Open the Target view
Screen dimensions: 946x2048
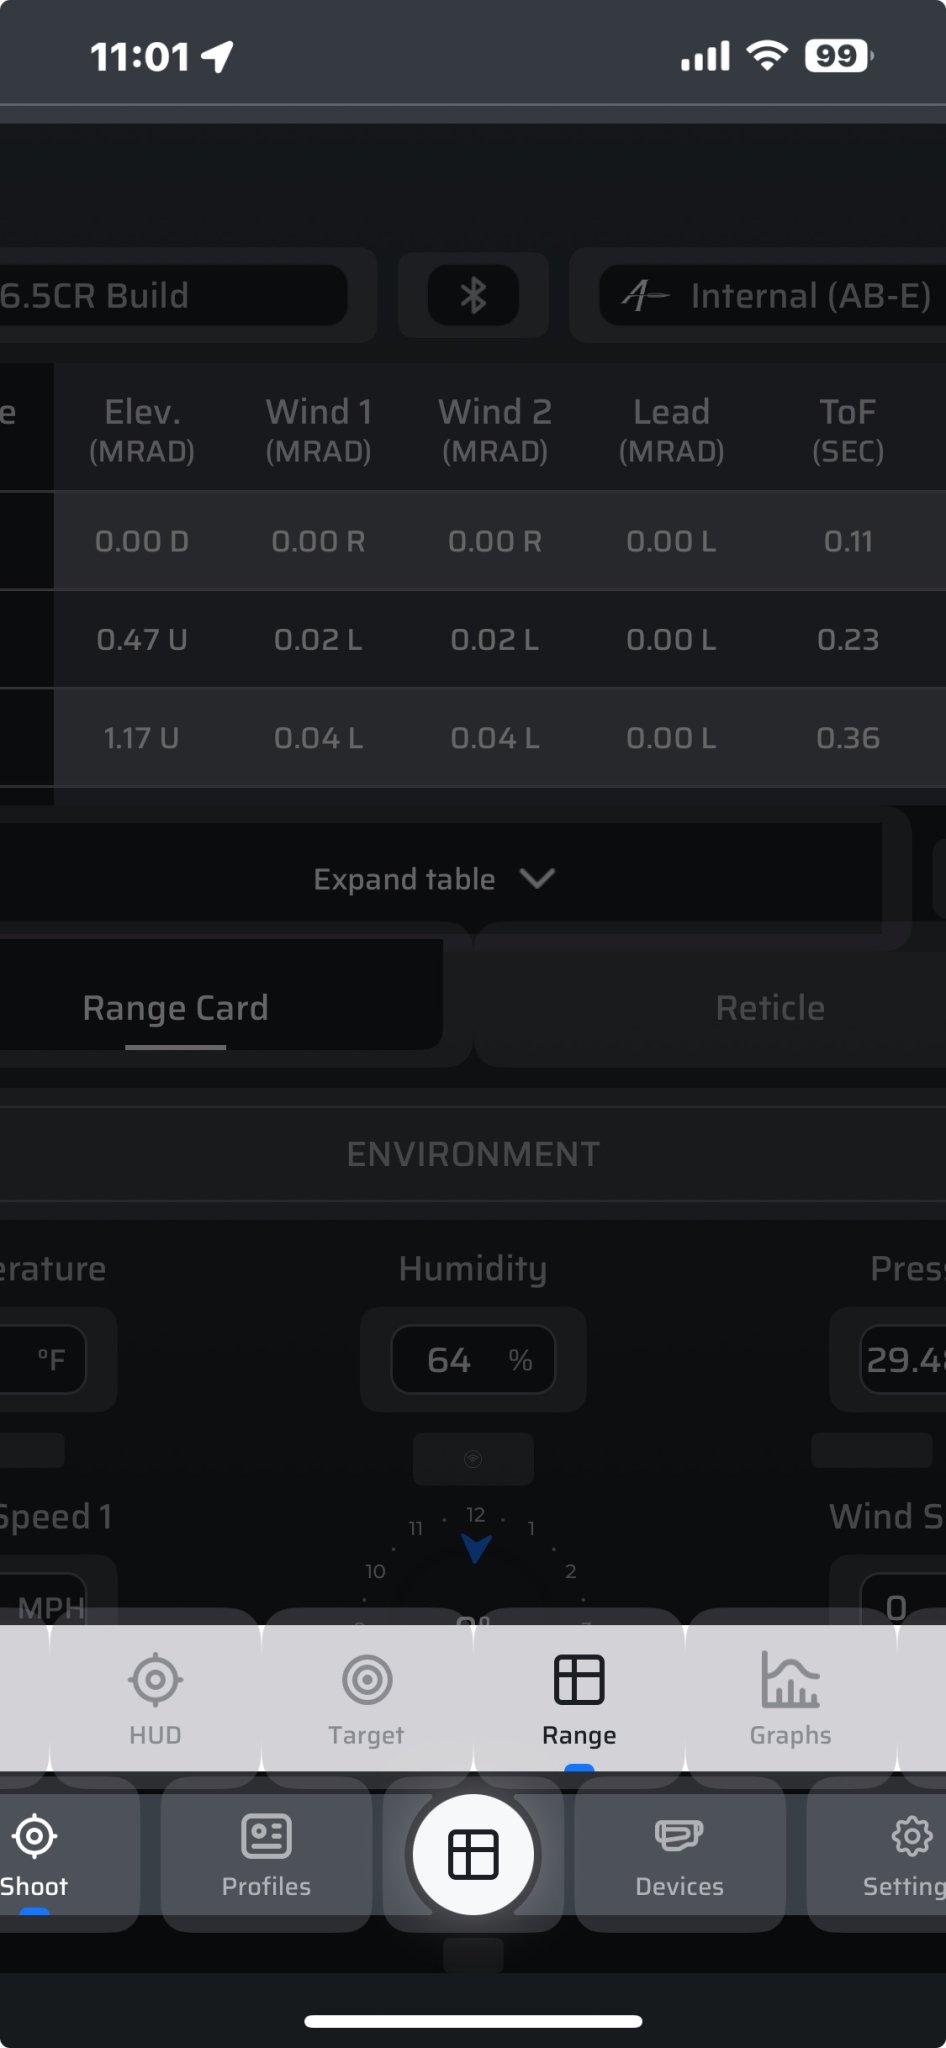click(366, 1699)
